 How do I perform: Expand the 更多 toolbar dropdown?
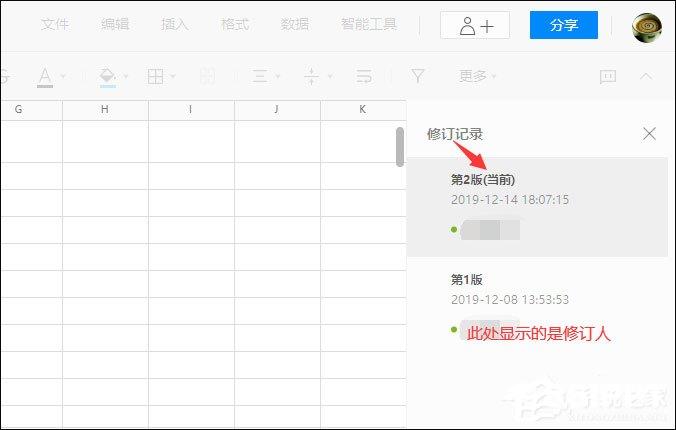[x=478, y=76]
